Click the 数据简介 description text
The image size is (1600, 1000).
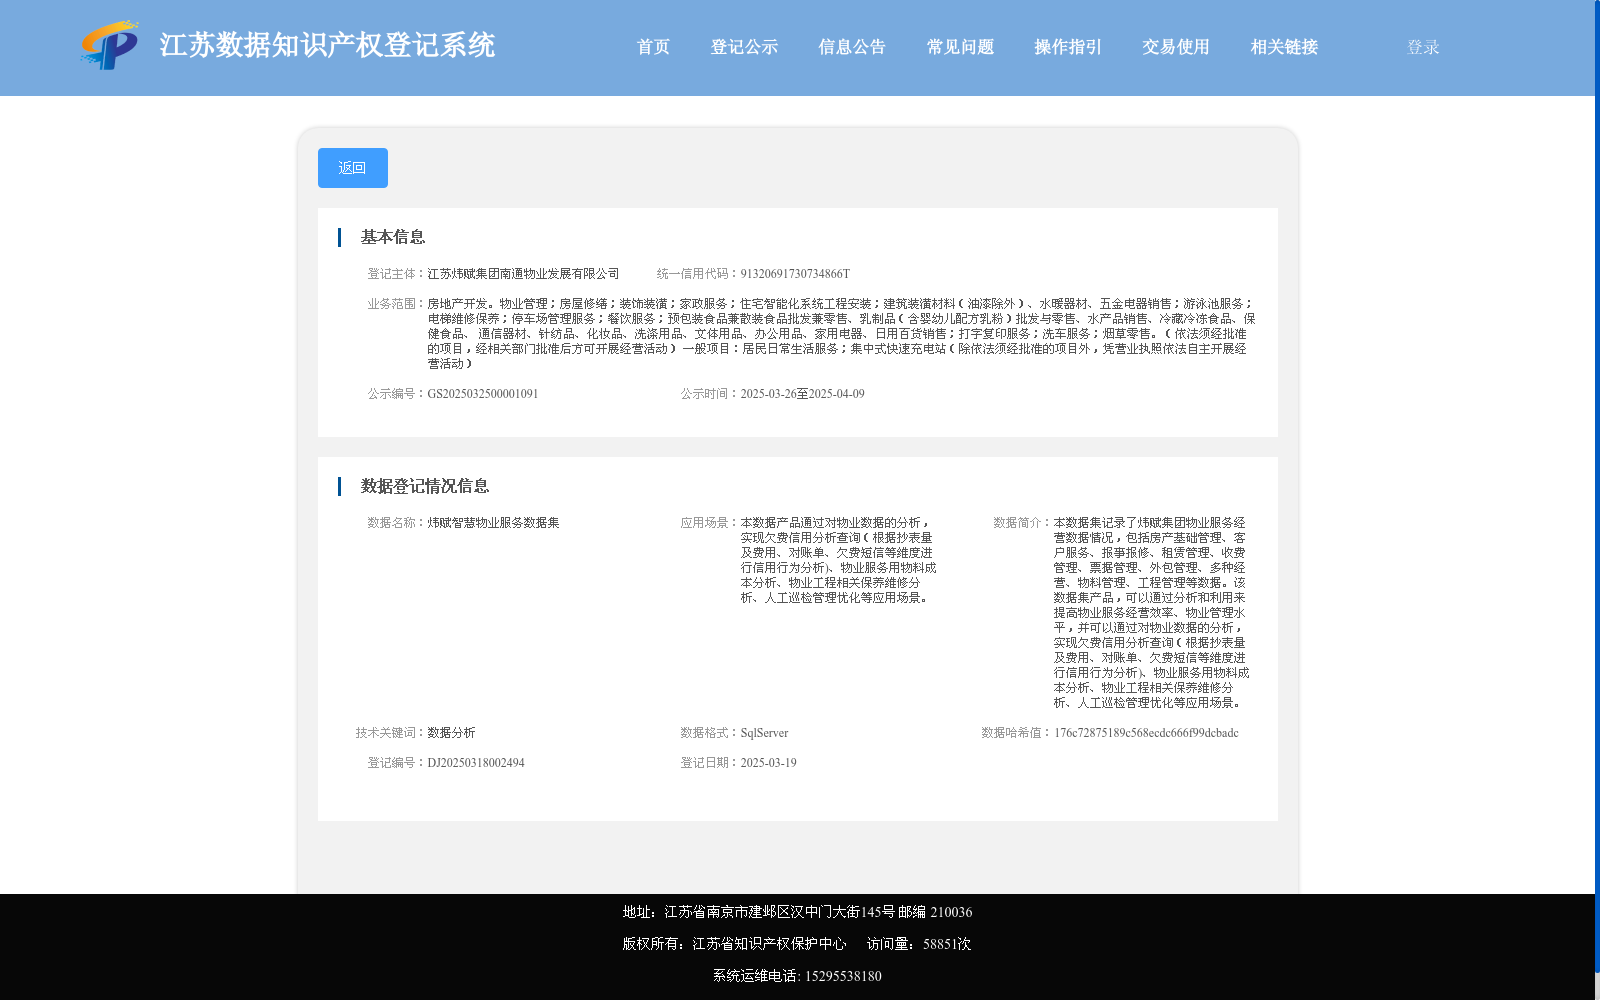(x=1151, y=613)
